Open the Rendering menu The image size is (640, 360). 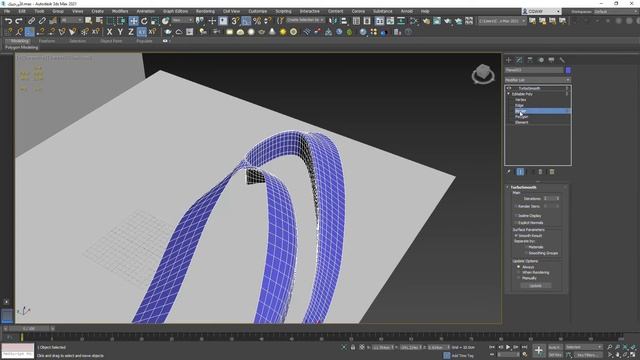coord(205,11)
